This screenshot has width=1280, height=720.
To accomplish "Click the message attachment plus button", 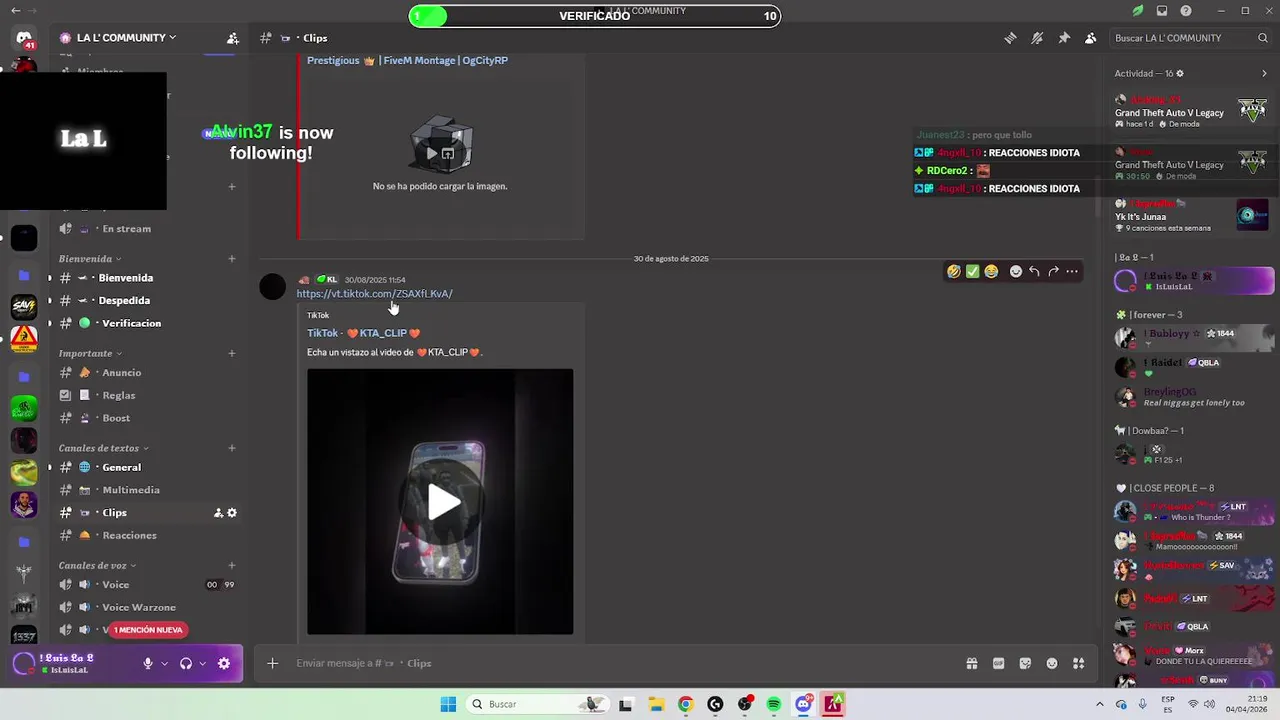I will [x=272, y=663].
